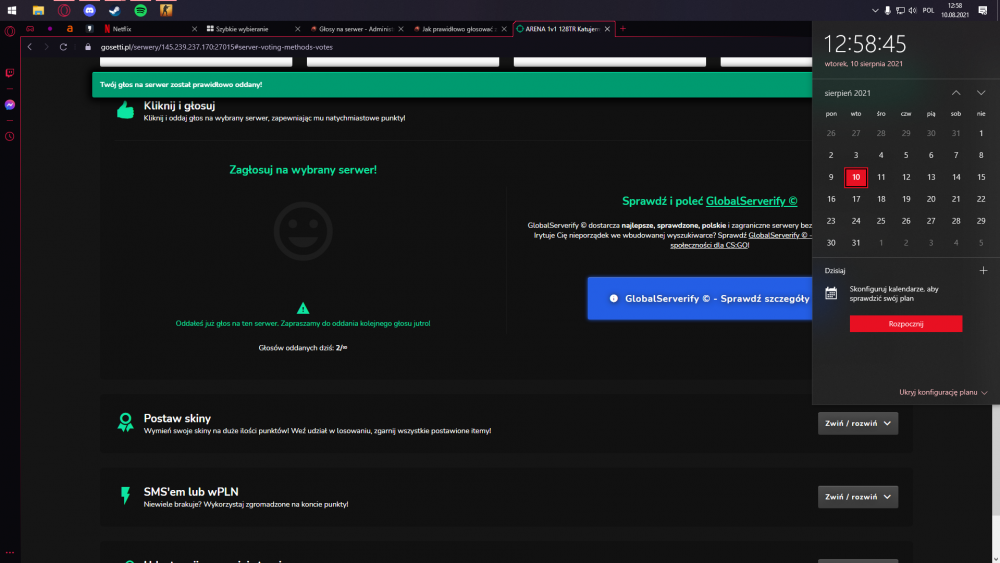1000x563 pixels.
Task: Click the thumbs-up icon beside Kliknij i głosuj
Action: click(126, 110)
